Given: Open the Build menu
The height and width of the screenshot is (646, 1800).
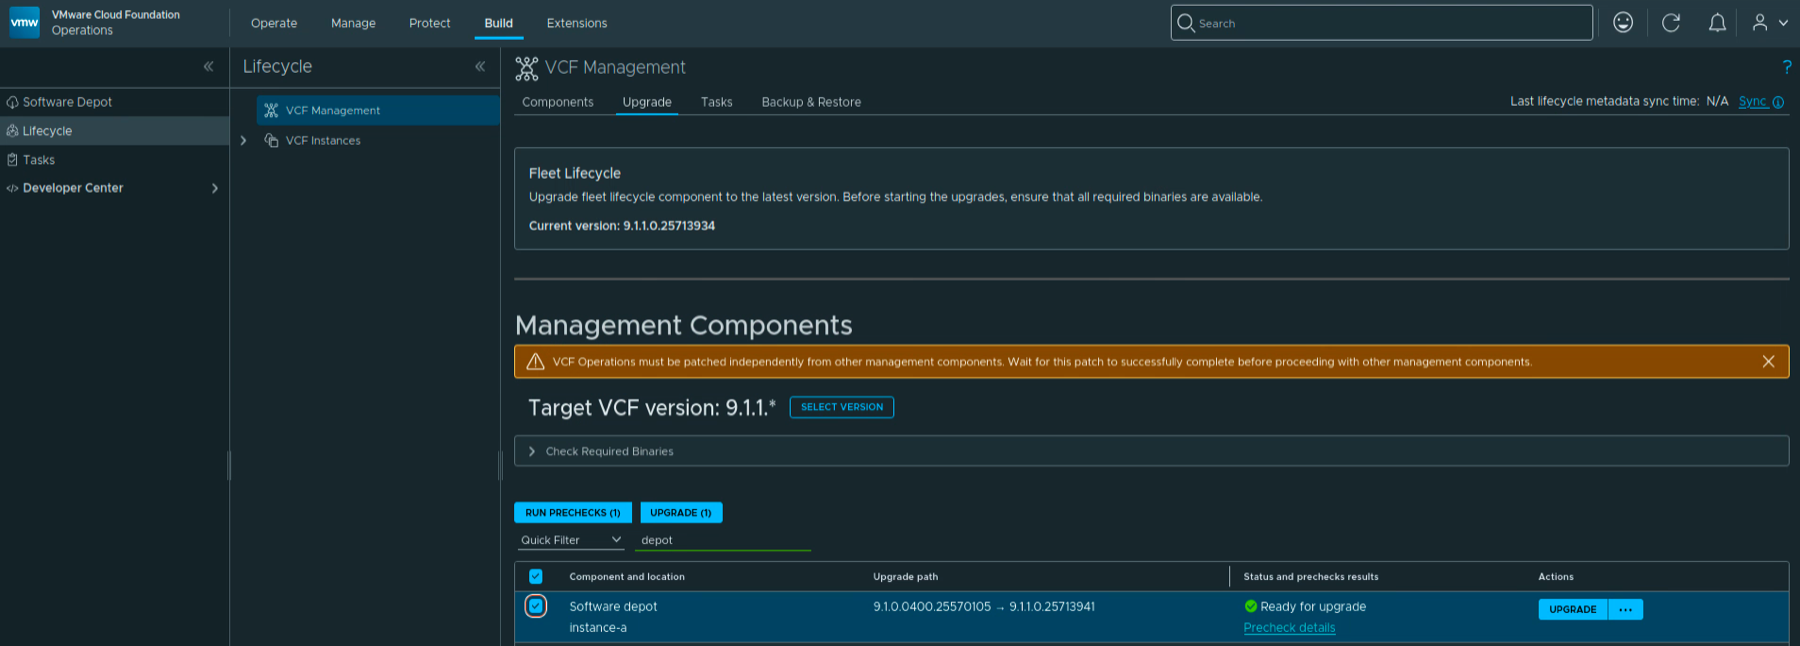Looking at the screenshot, I should coord(498,23).
